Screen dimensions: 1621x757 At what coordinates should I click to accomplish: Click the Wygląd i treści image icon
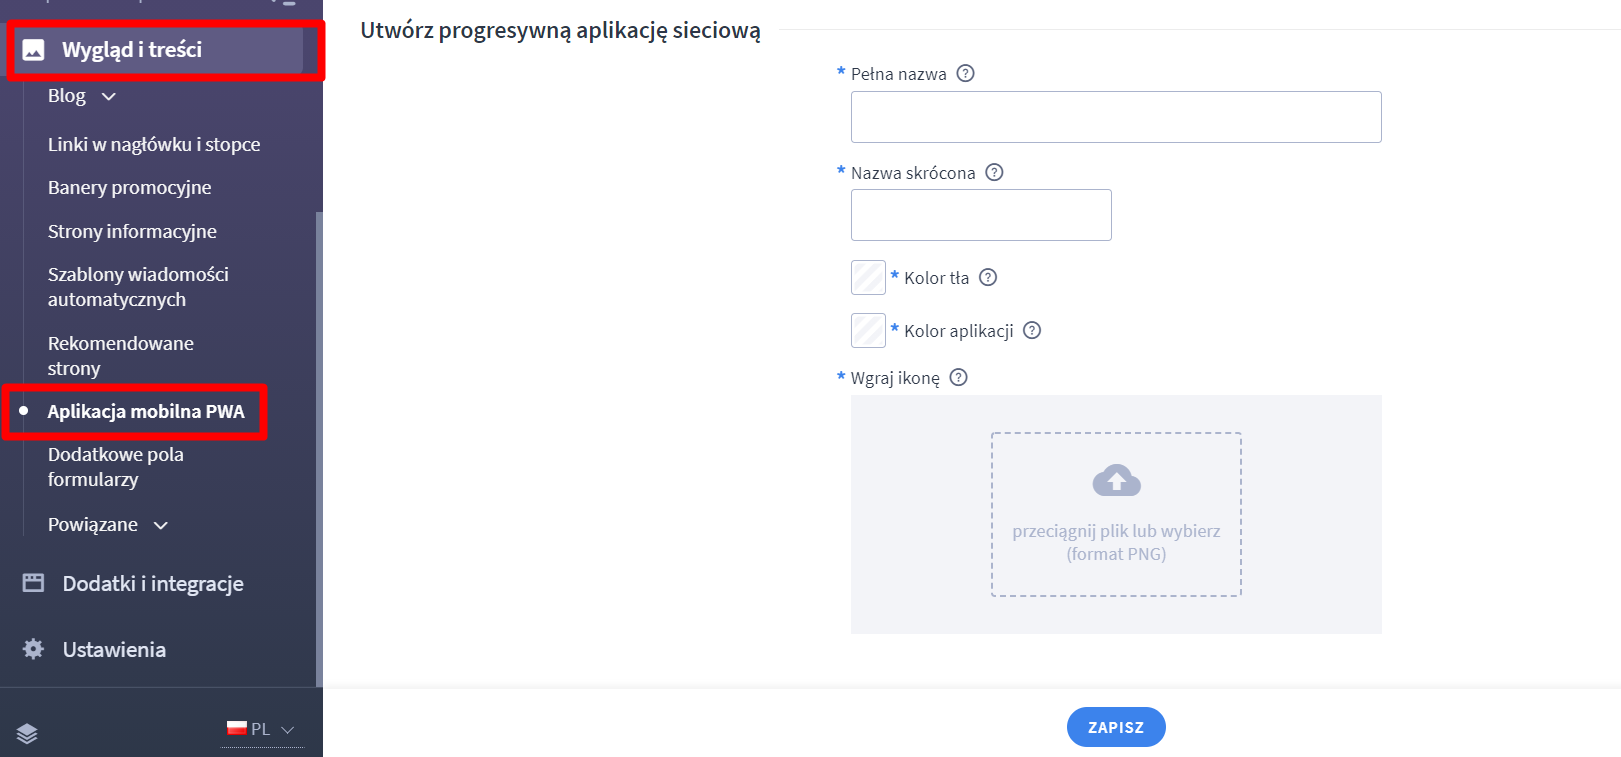(33, 50)
